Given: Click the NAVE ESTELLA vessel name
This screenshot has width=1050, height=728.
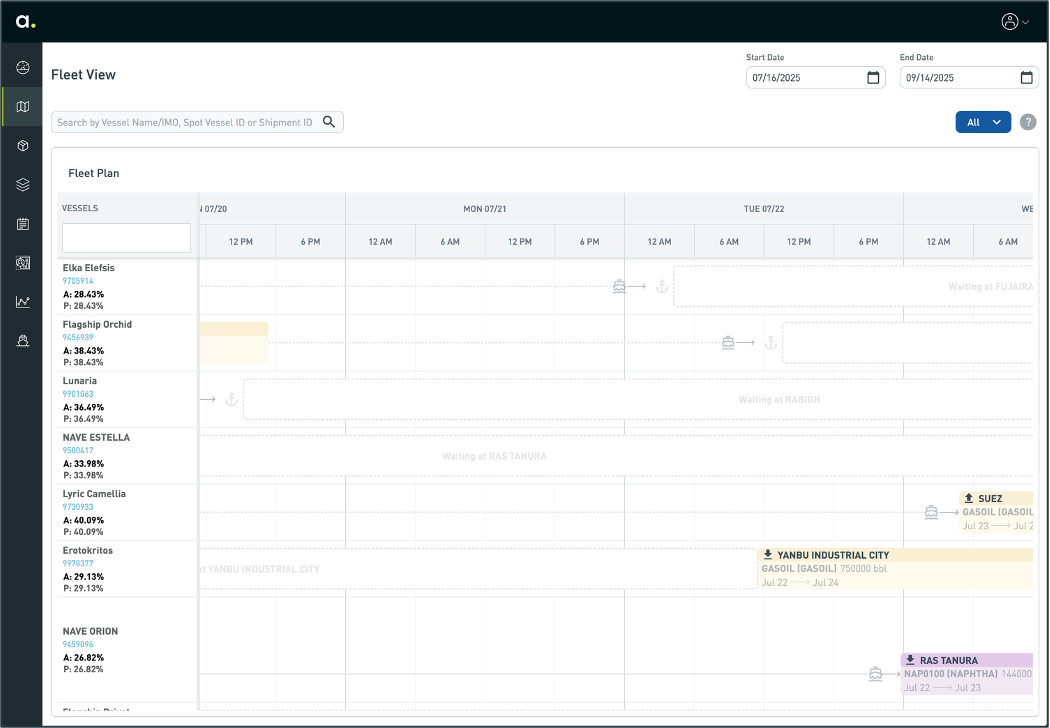Looking at the screenshot, I should point(96,437).
